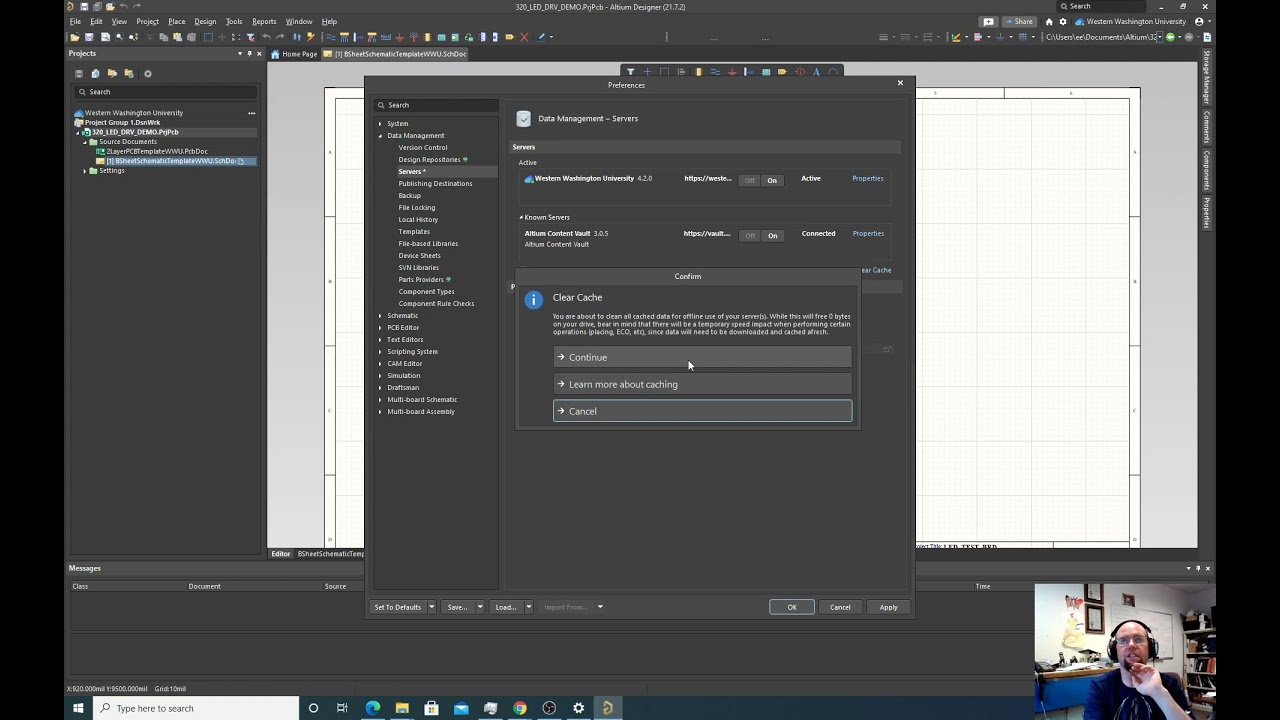Click the quick-access save icon in title bar
Image resolution: width=1280 pixels, height=720 pixels.
coord(84,6)
